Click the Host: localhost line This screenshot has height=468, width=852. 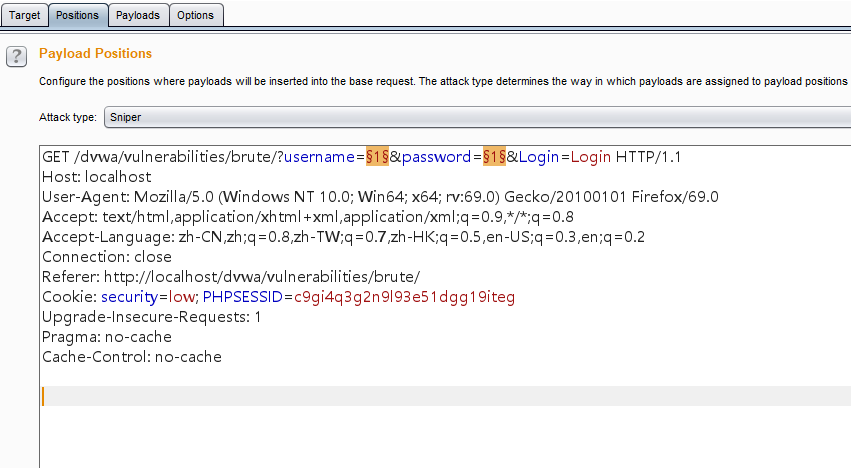[97, 177]
